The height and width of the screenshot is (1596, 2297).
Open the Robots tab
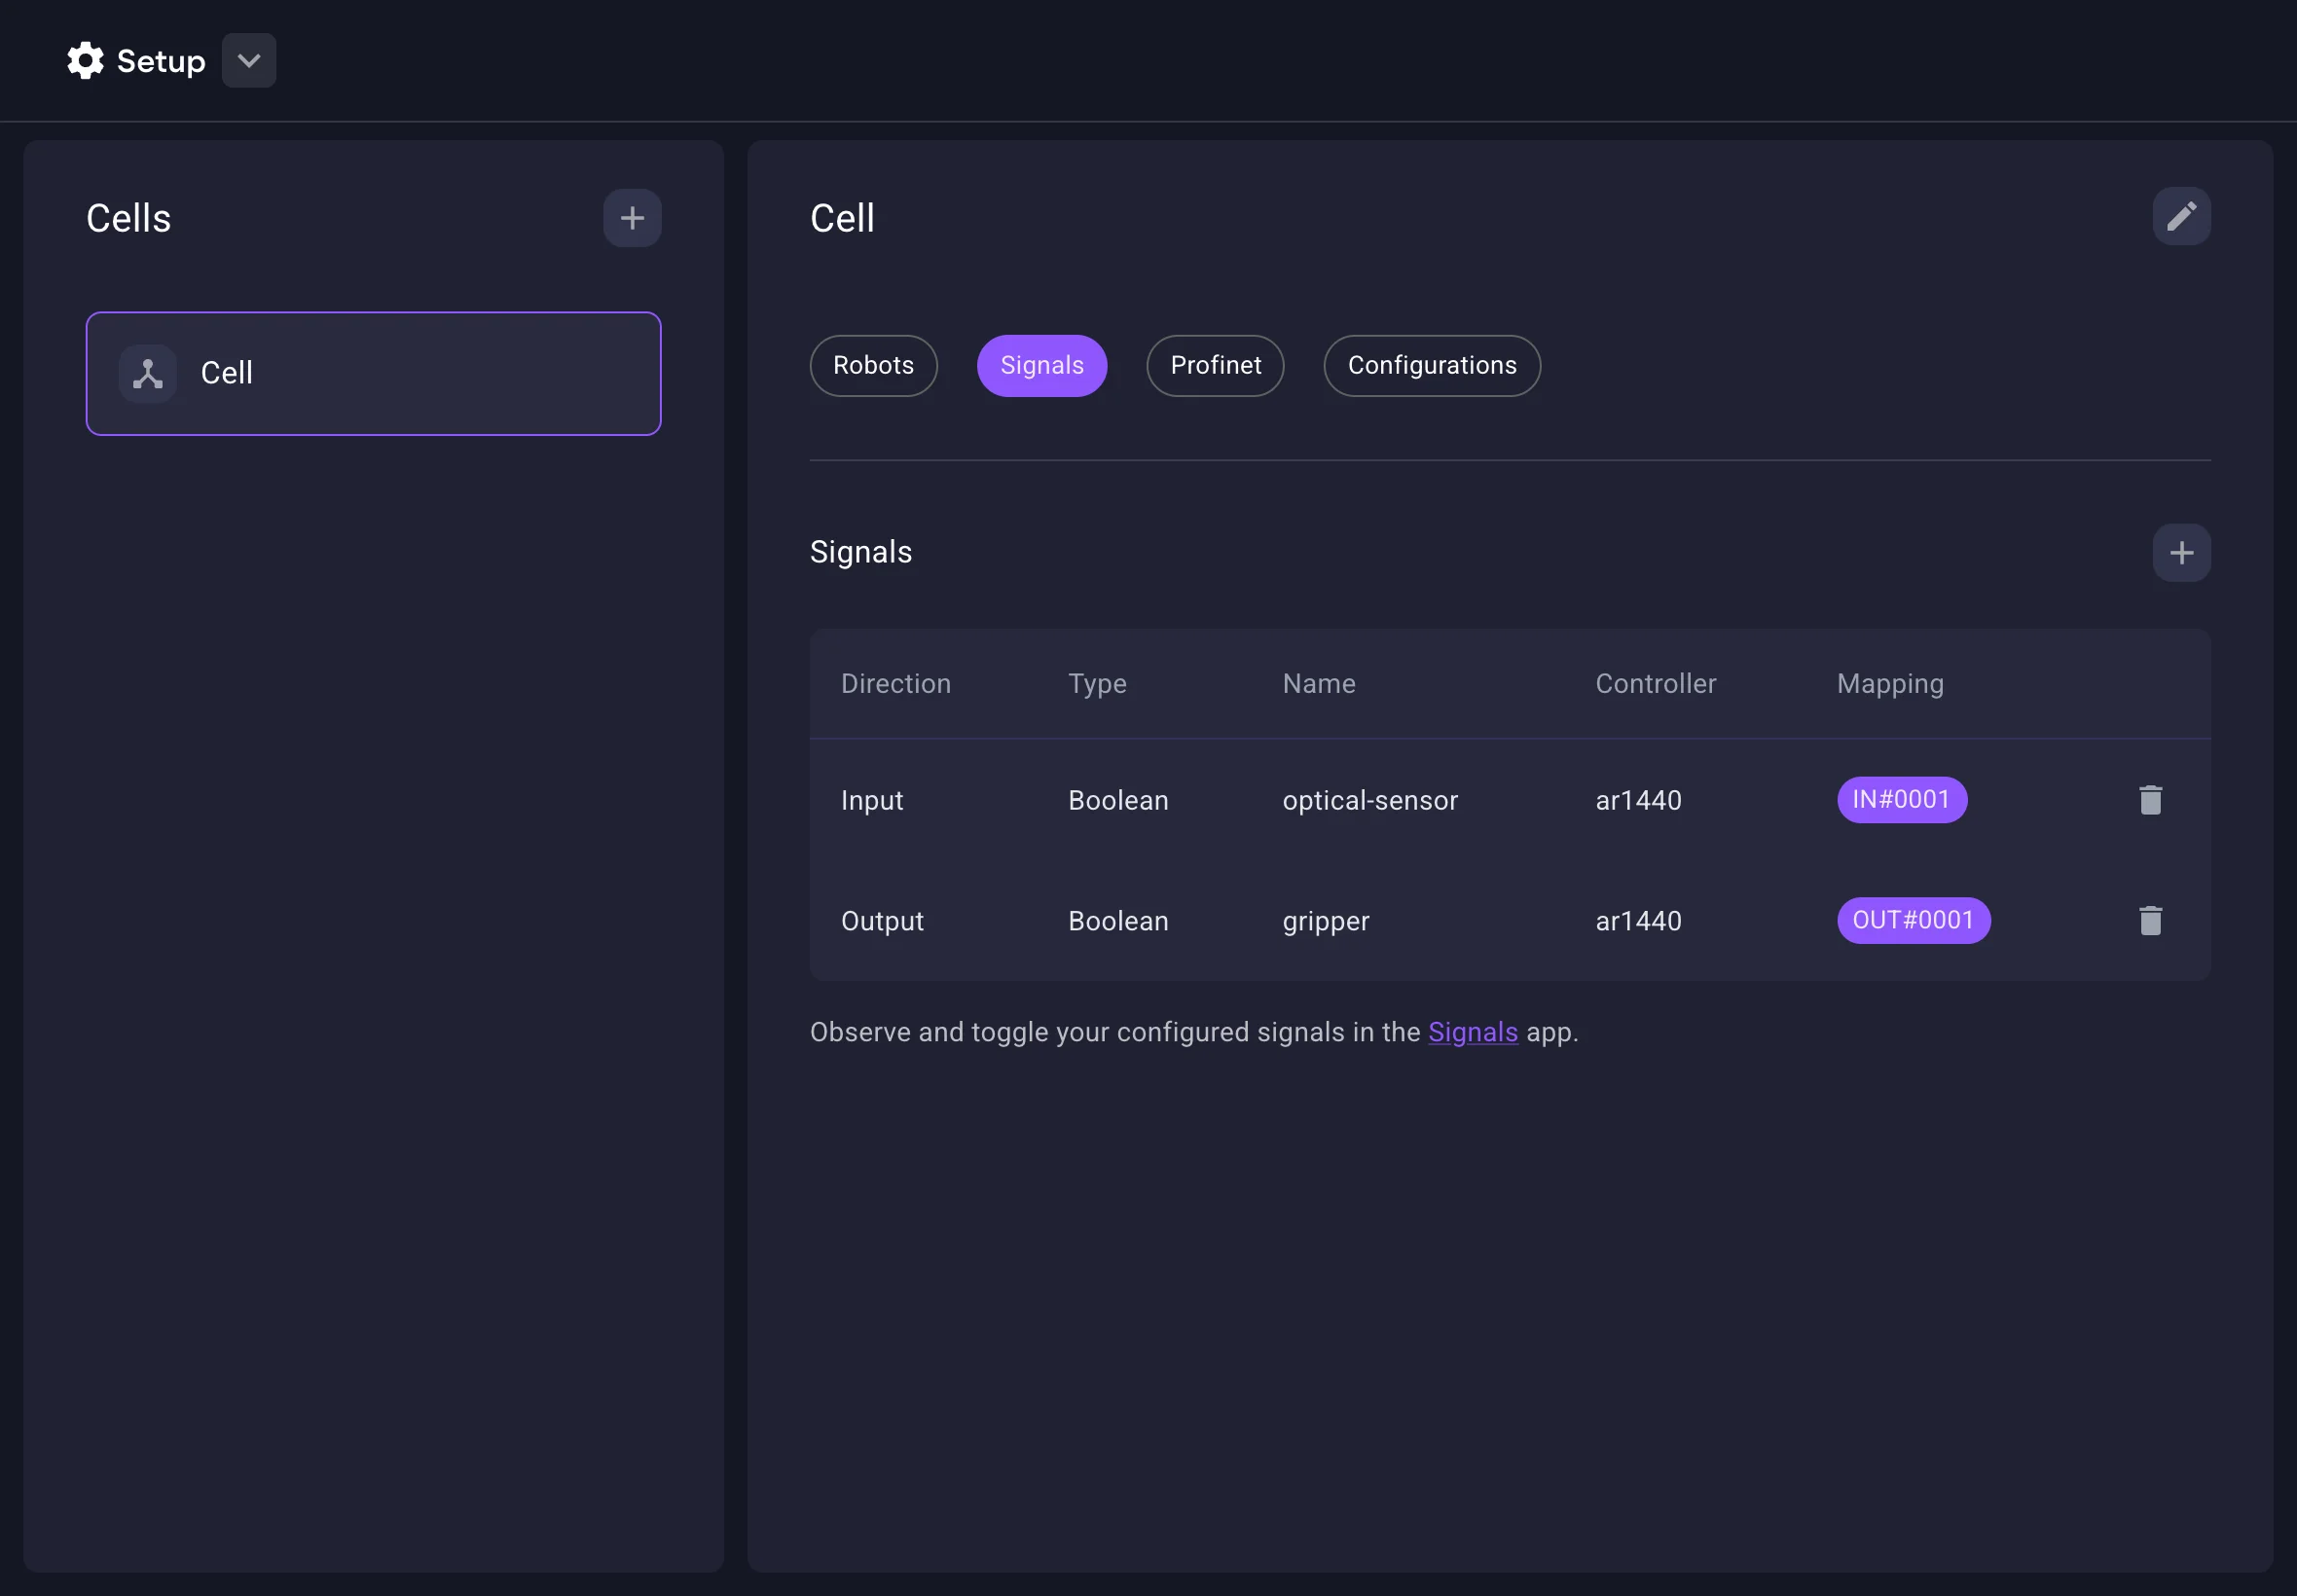coord(872,366)
